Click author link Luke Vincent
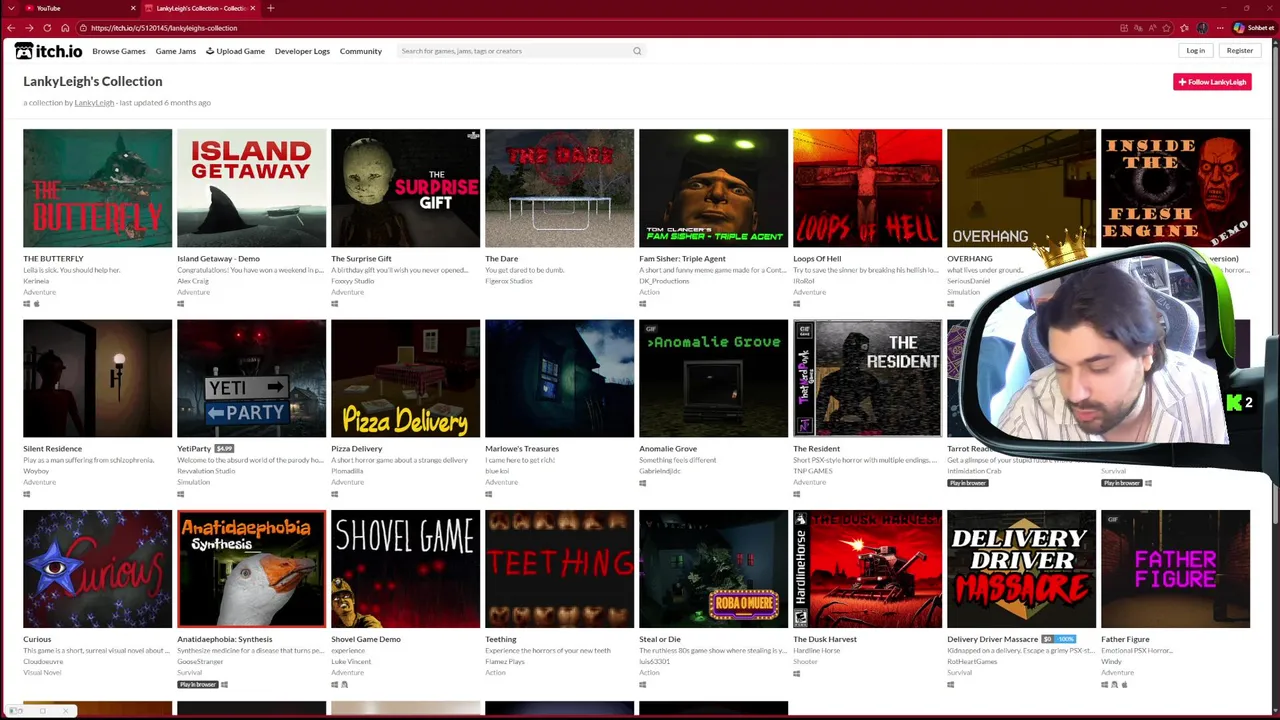This screenshot has width=1280, height=720. pos(351,661)
